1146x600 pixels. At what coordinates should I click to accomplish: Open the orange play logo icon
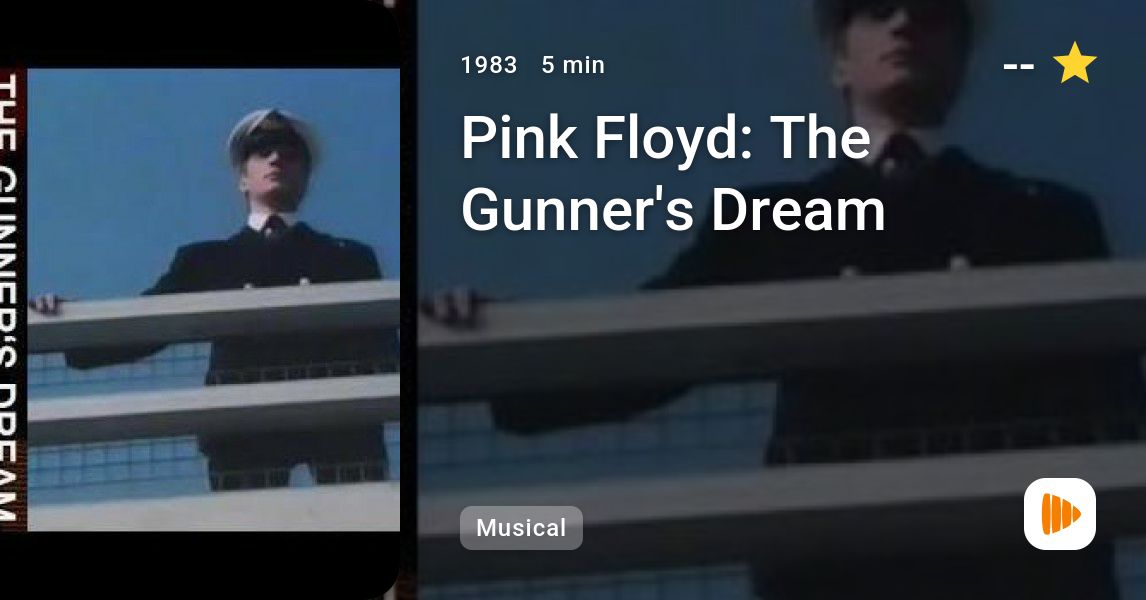pyautogui.click(x=1060, y=514)
